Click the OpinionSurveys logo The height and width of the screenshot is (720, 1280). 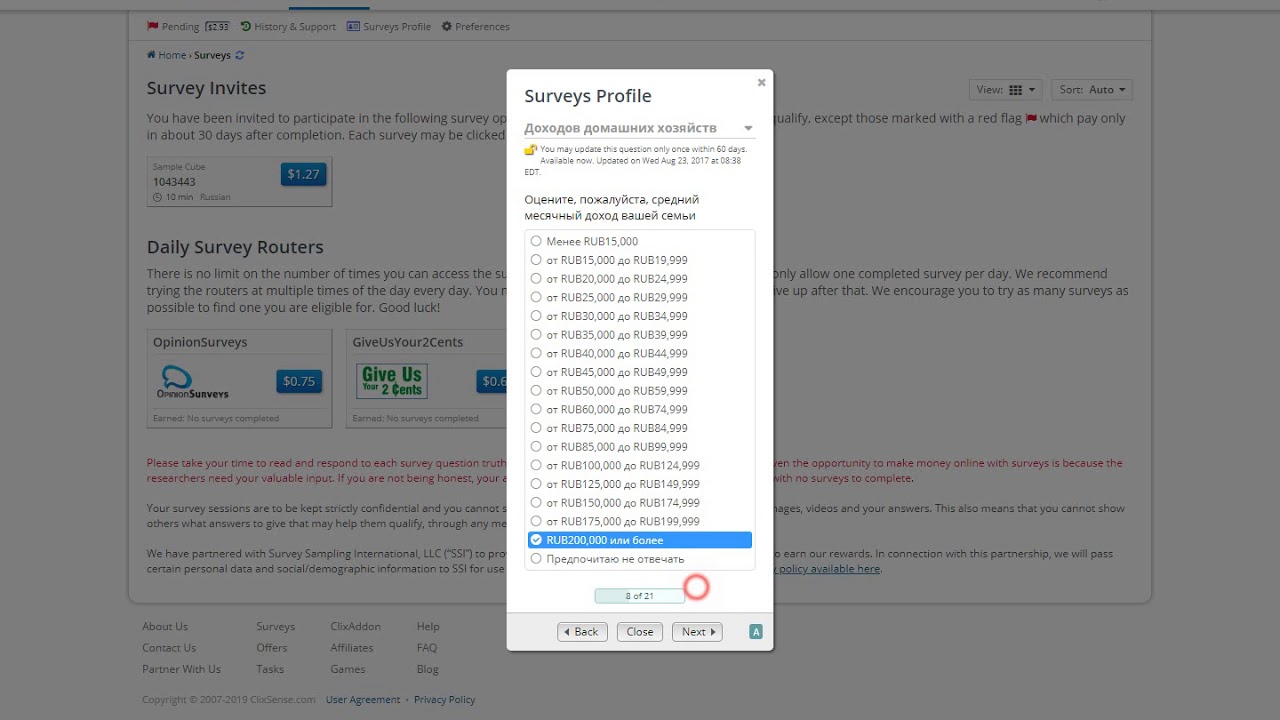(193, 382)
